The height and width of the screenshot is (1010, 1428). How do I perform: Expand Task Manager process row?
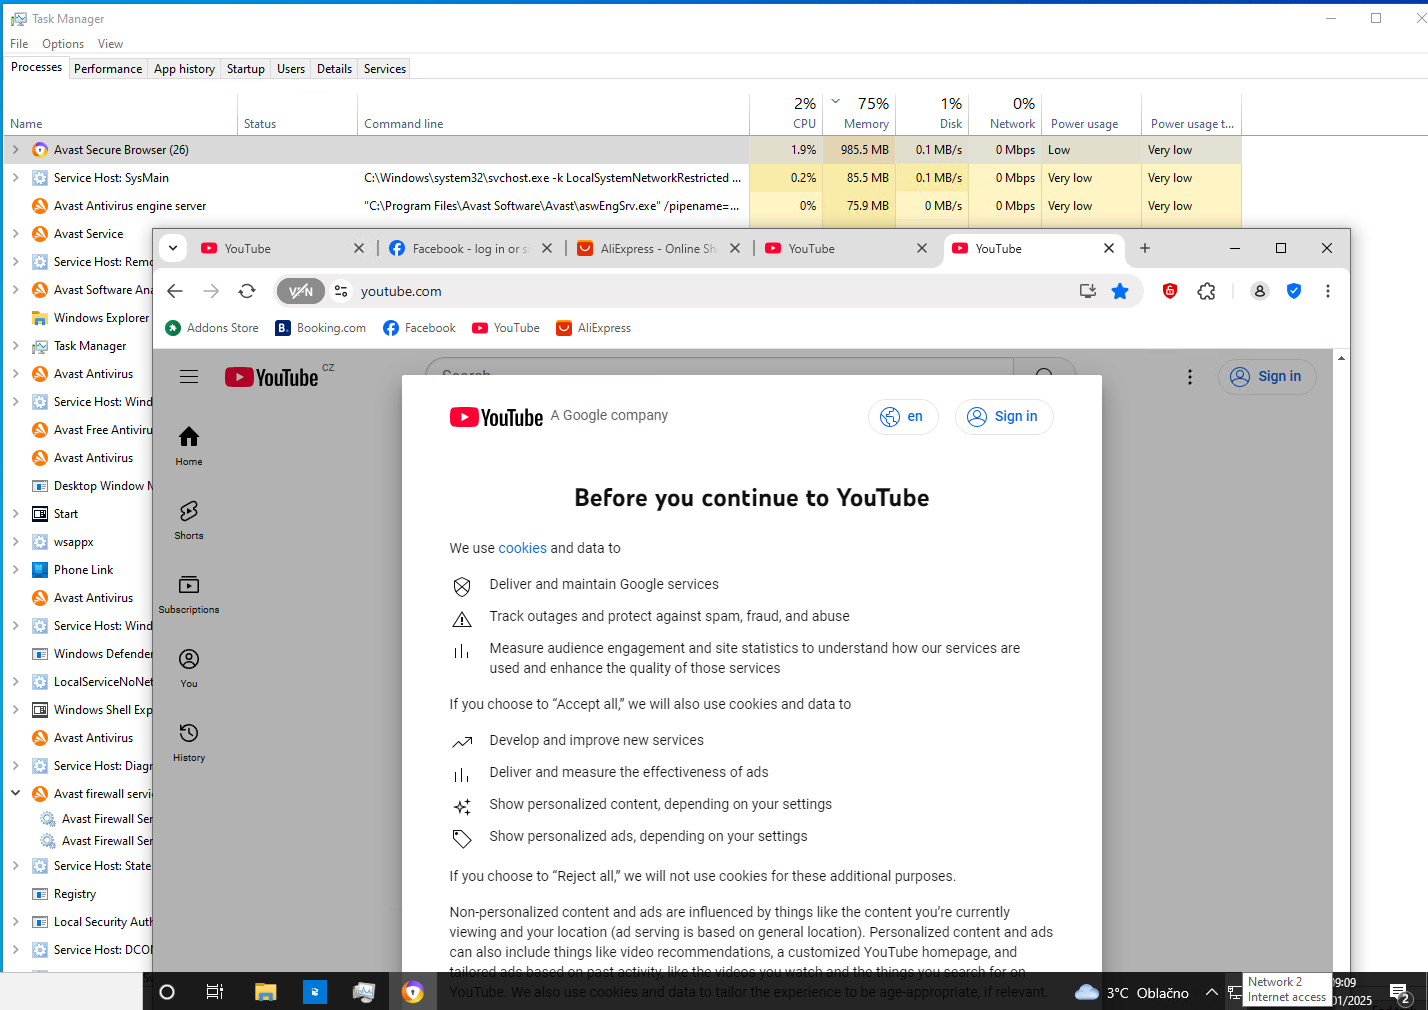coord(15,346)
